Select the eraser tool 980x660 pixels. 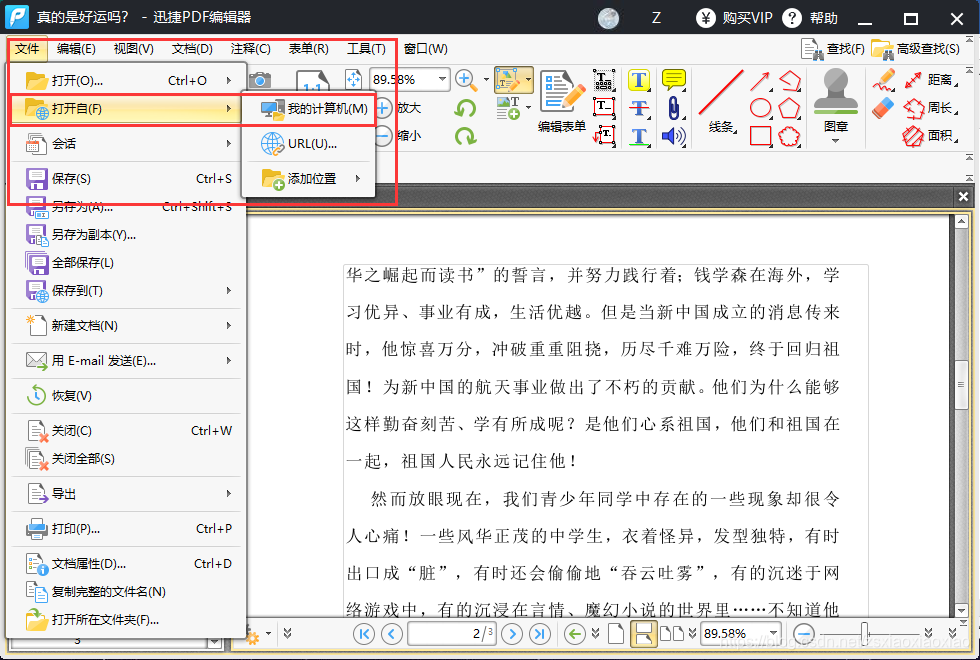coord(884,108)
